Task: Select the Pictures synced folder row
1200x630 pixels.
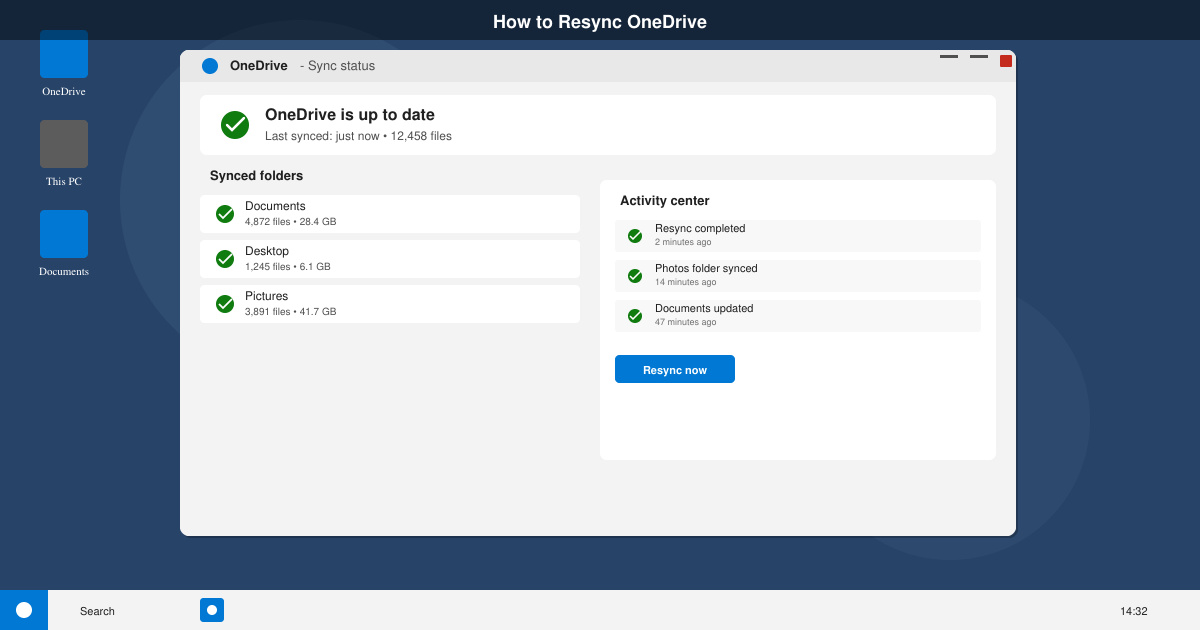Action: (x=390, y=304)
